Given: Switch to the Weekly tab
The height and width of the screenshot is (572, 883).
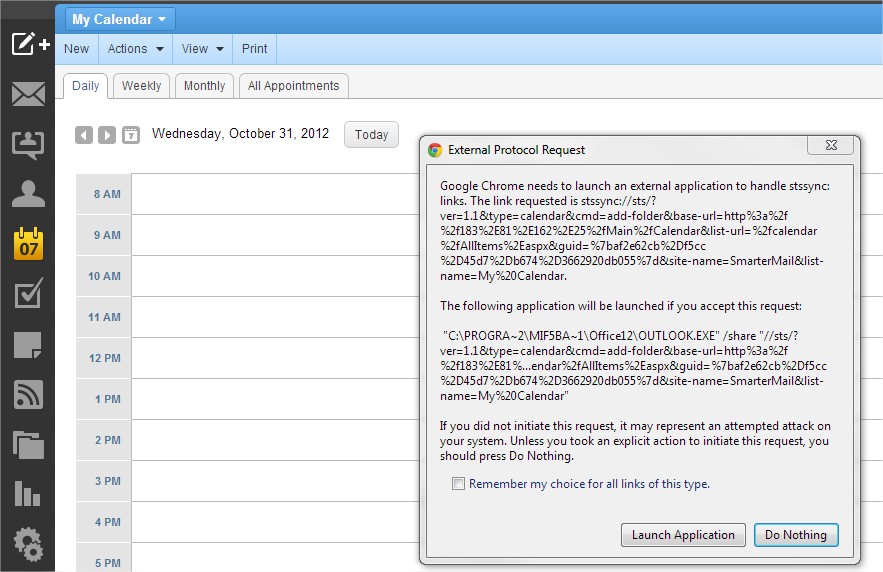Looking at the screenshot, I should click(141, 86).
